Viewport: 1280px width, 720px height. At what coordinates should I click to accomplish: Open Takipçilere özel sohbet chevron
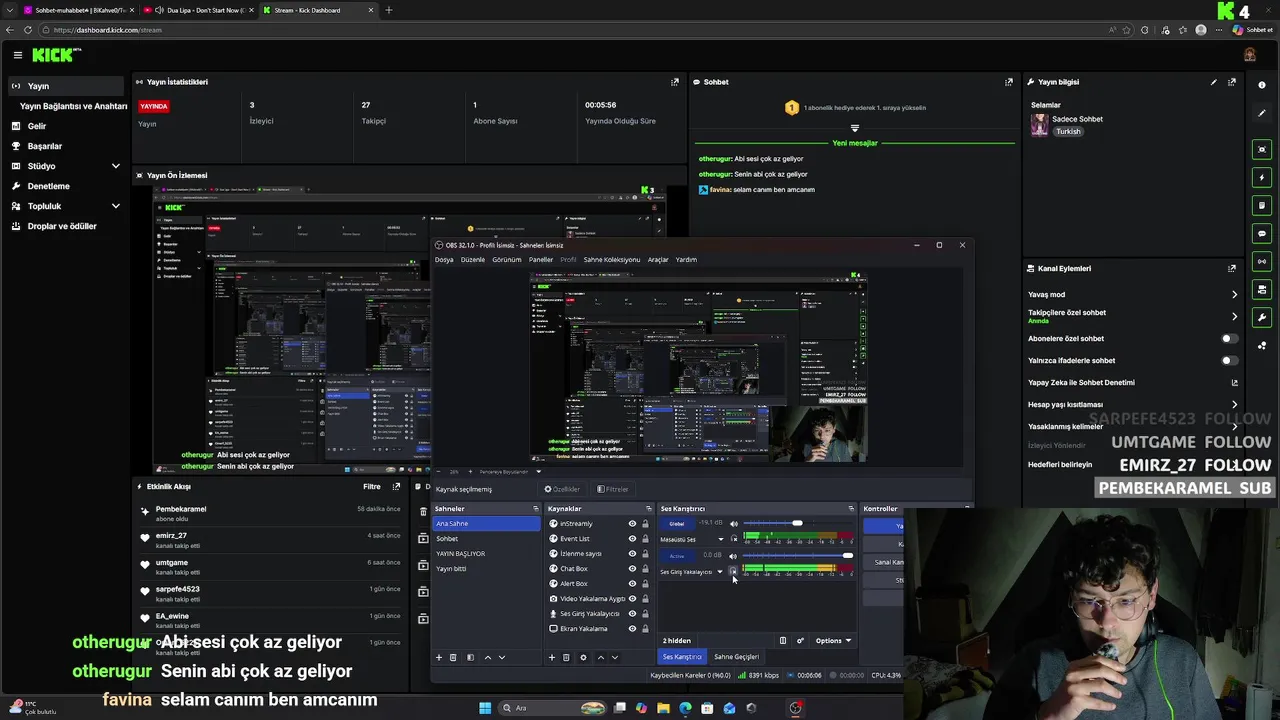1234,316
